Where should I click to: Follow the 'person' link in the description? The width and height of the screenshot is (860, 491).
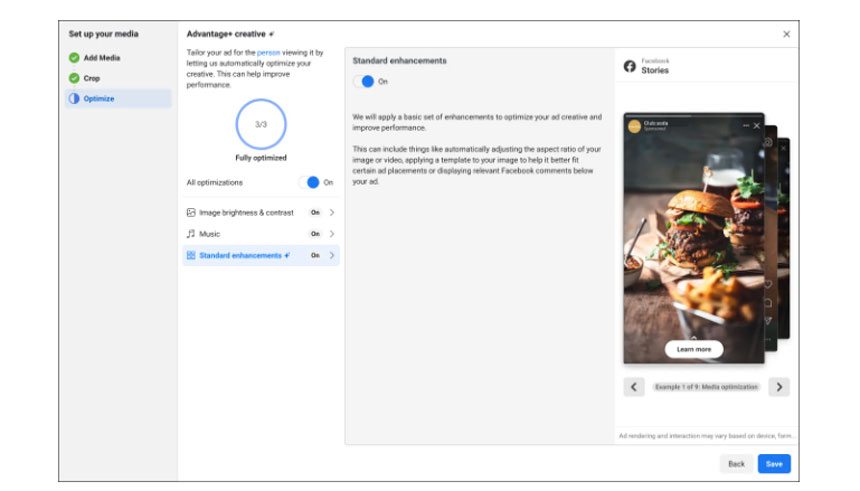tap(268, 53)
